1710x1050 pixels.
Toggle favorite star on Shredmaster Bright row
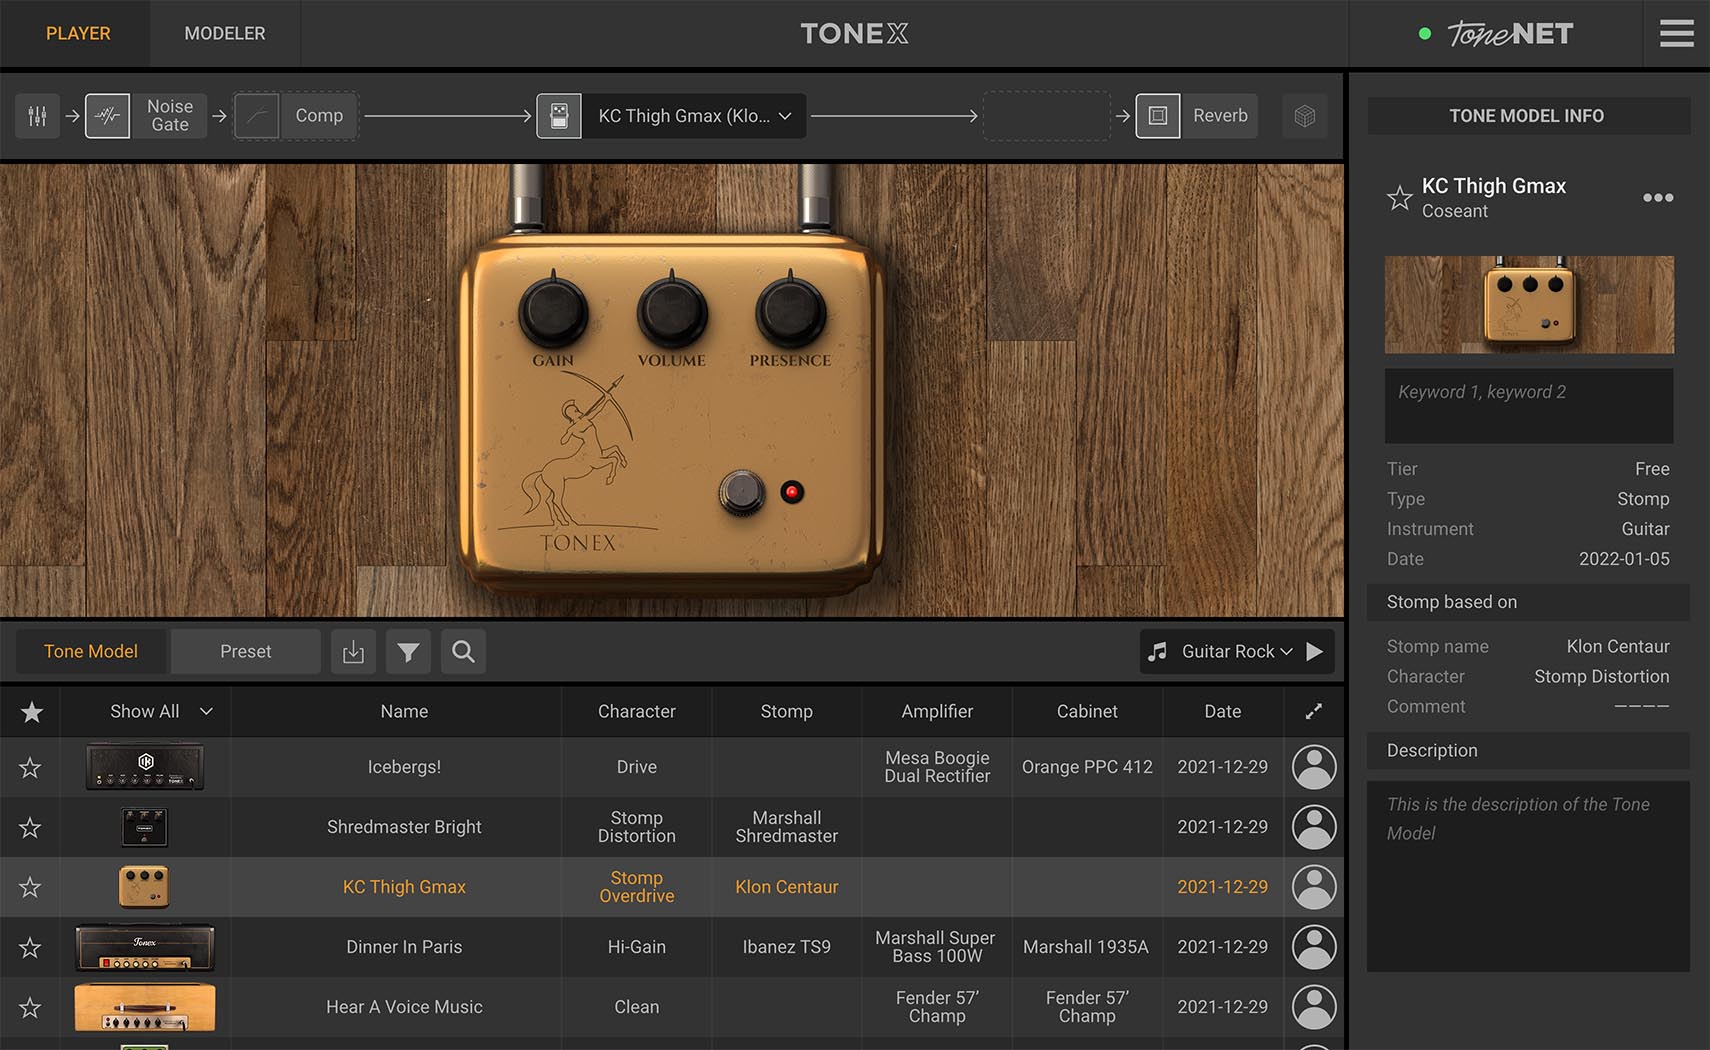(x=31, y=827)
